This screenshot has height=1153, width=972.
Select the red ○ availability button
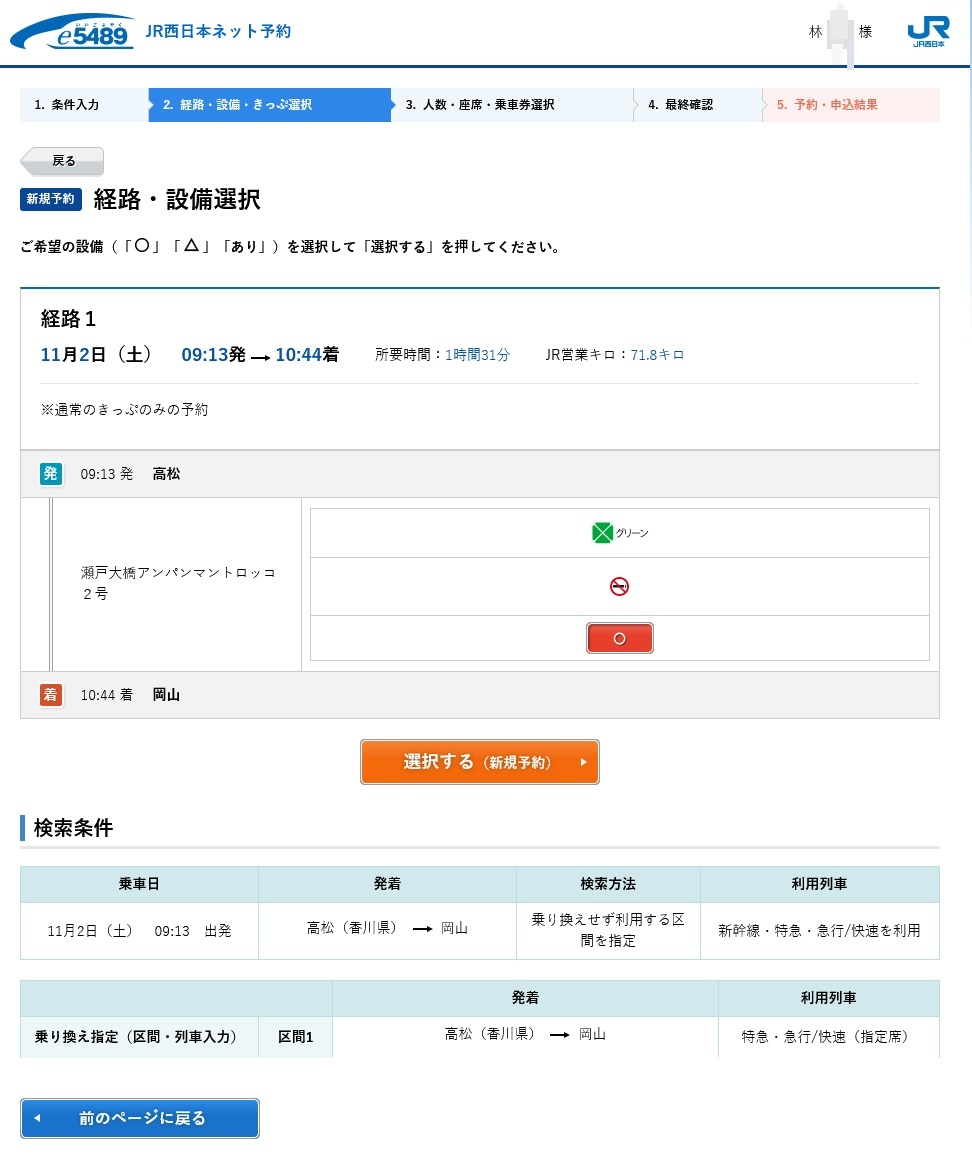(619, 638)
